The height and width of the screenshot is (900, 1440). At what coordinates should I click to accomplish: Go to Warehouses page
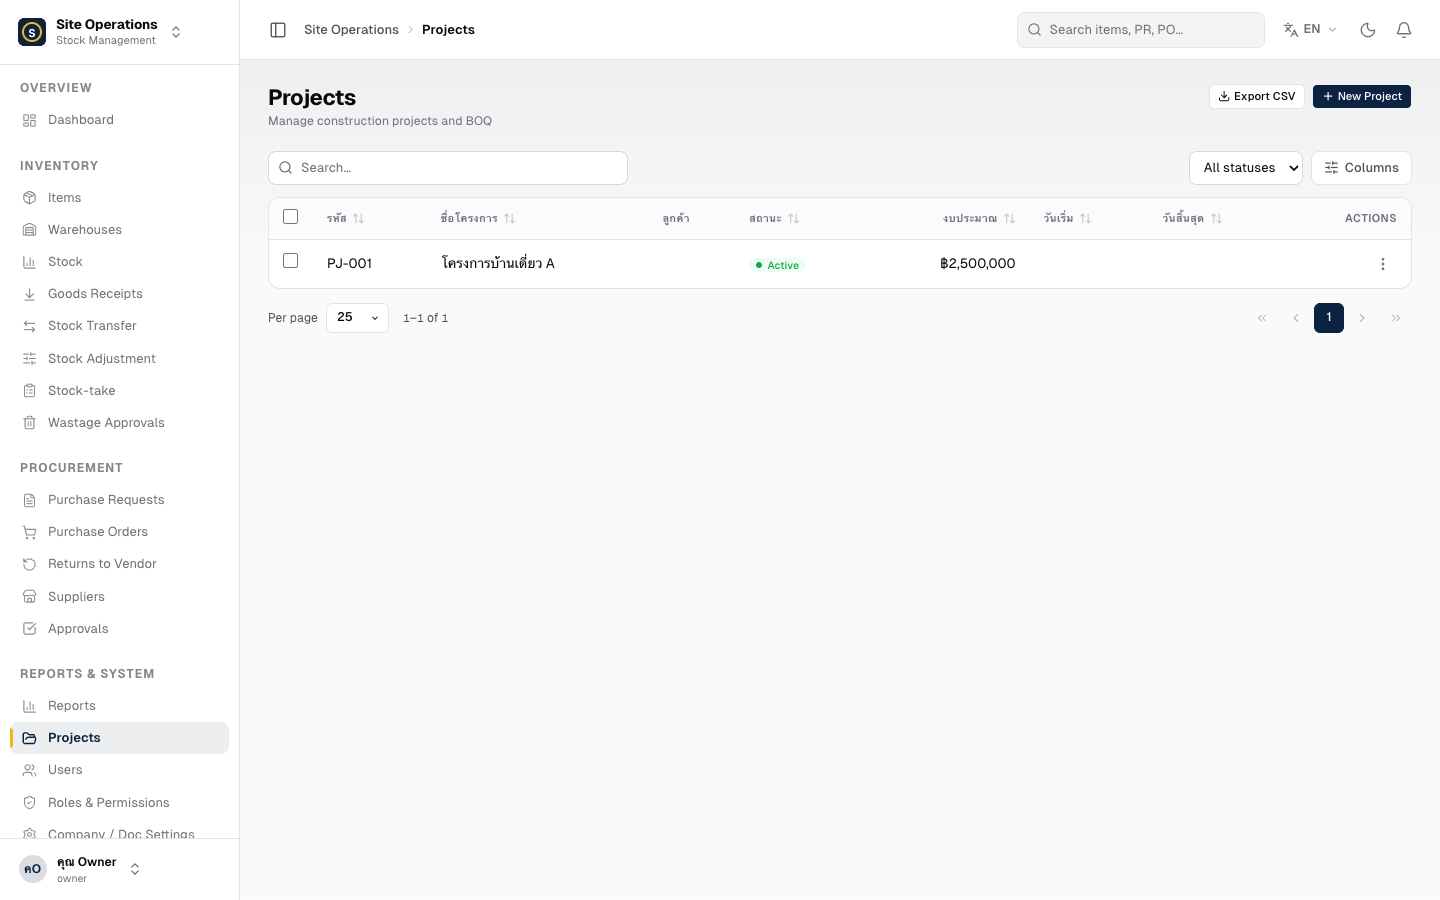point(119,230)
